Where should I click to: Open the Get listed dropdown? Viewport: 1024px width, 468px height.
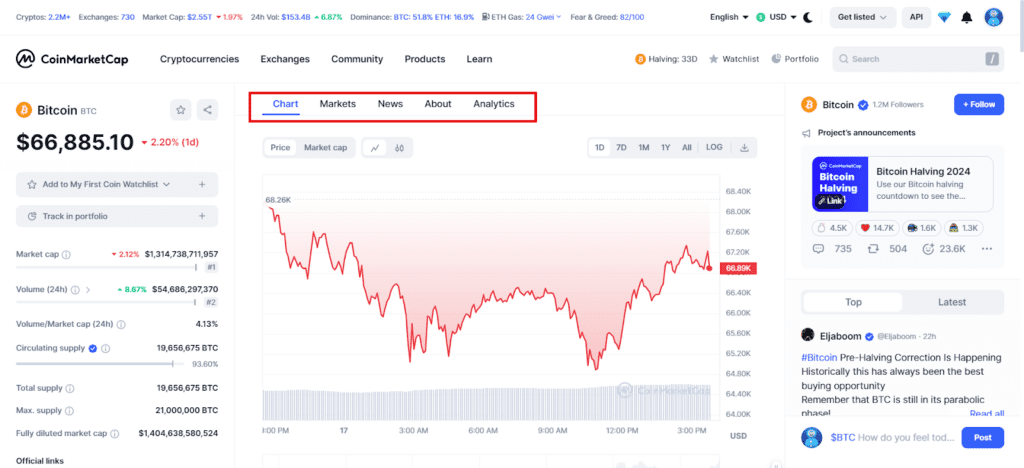tap(863, 17)
